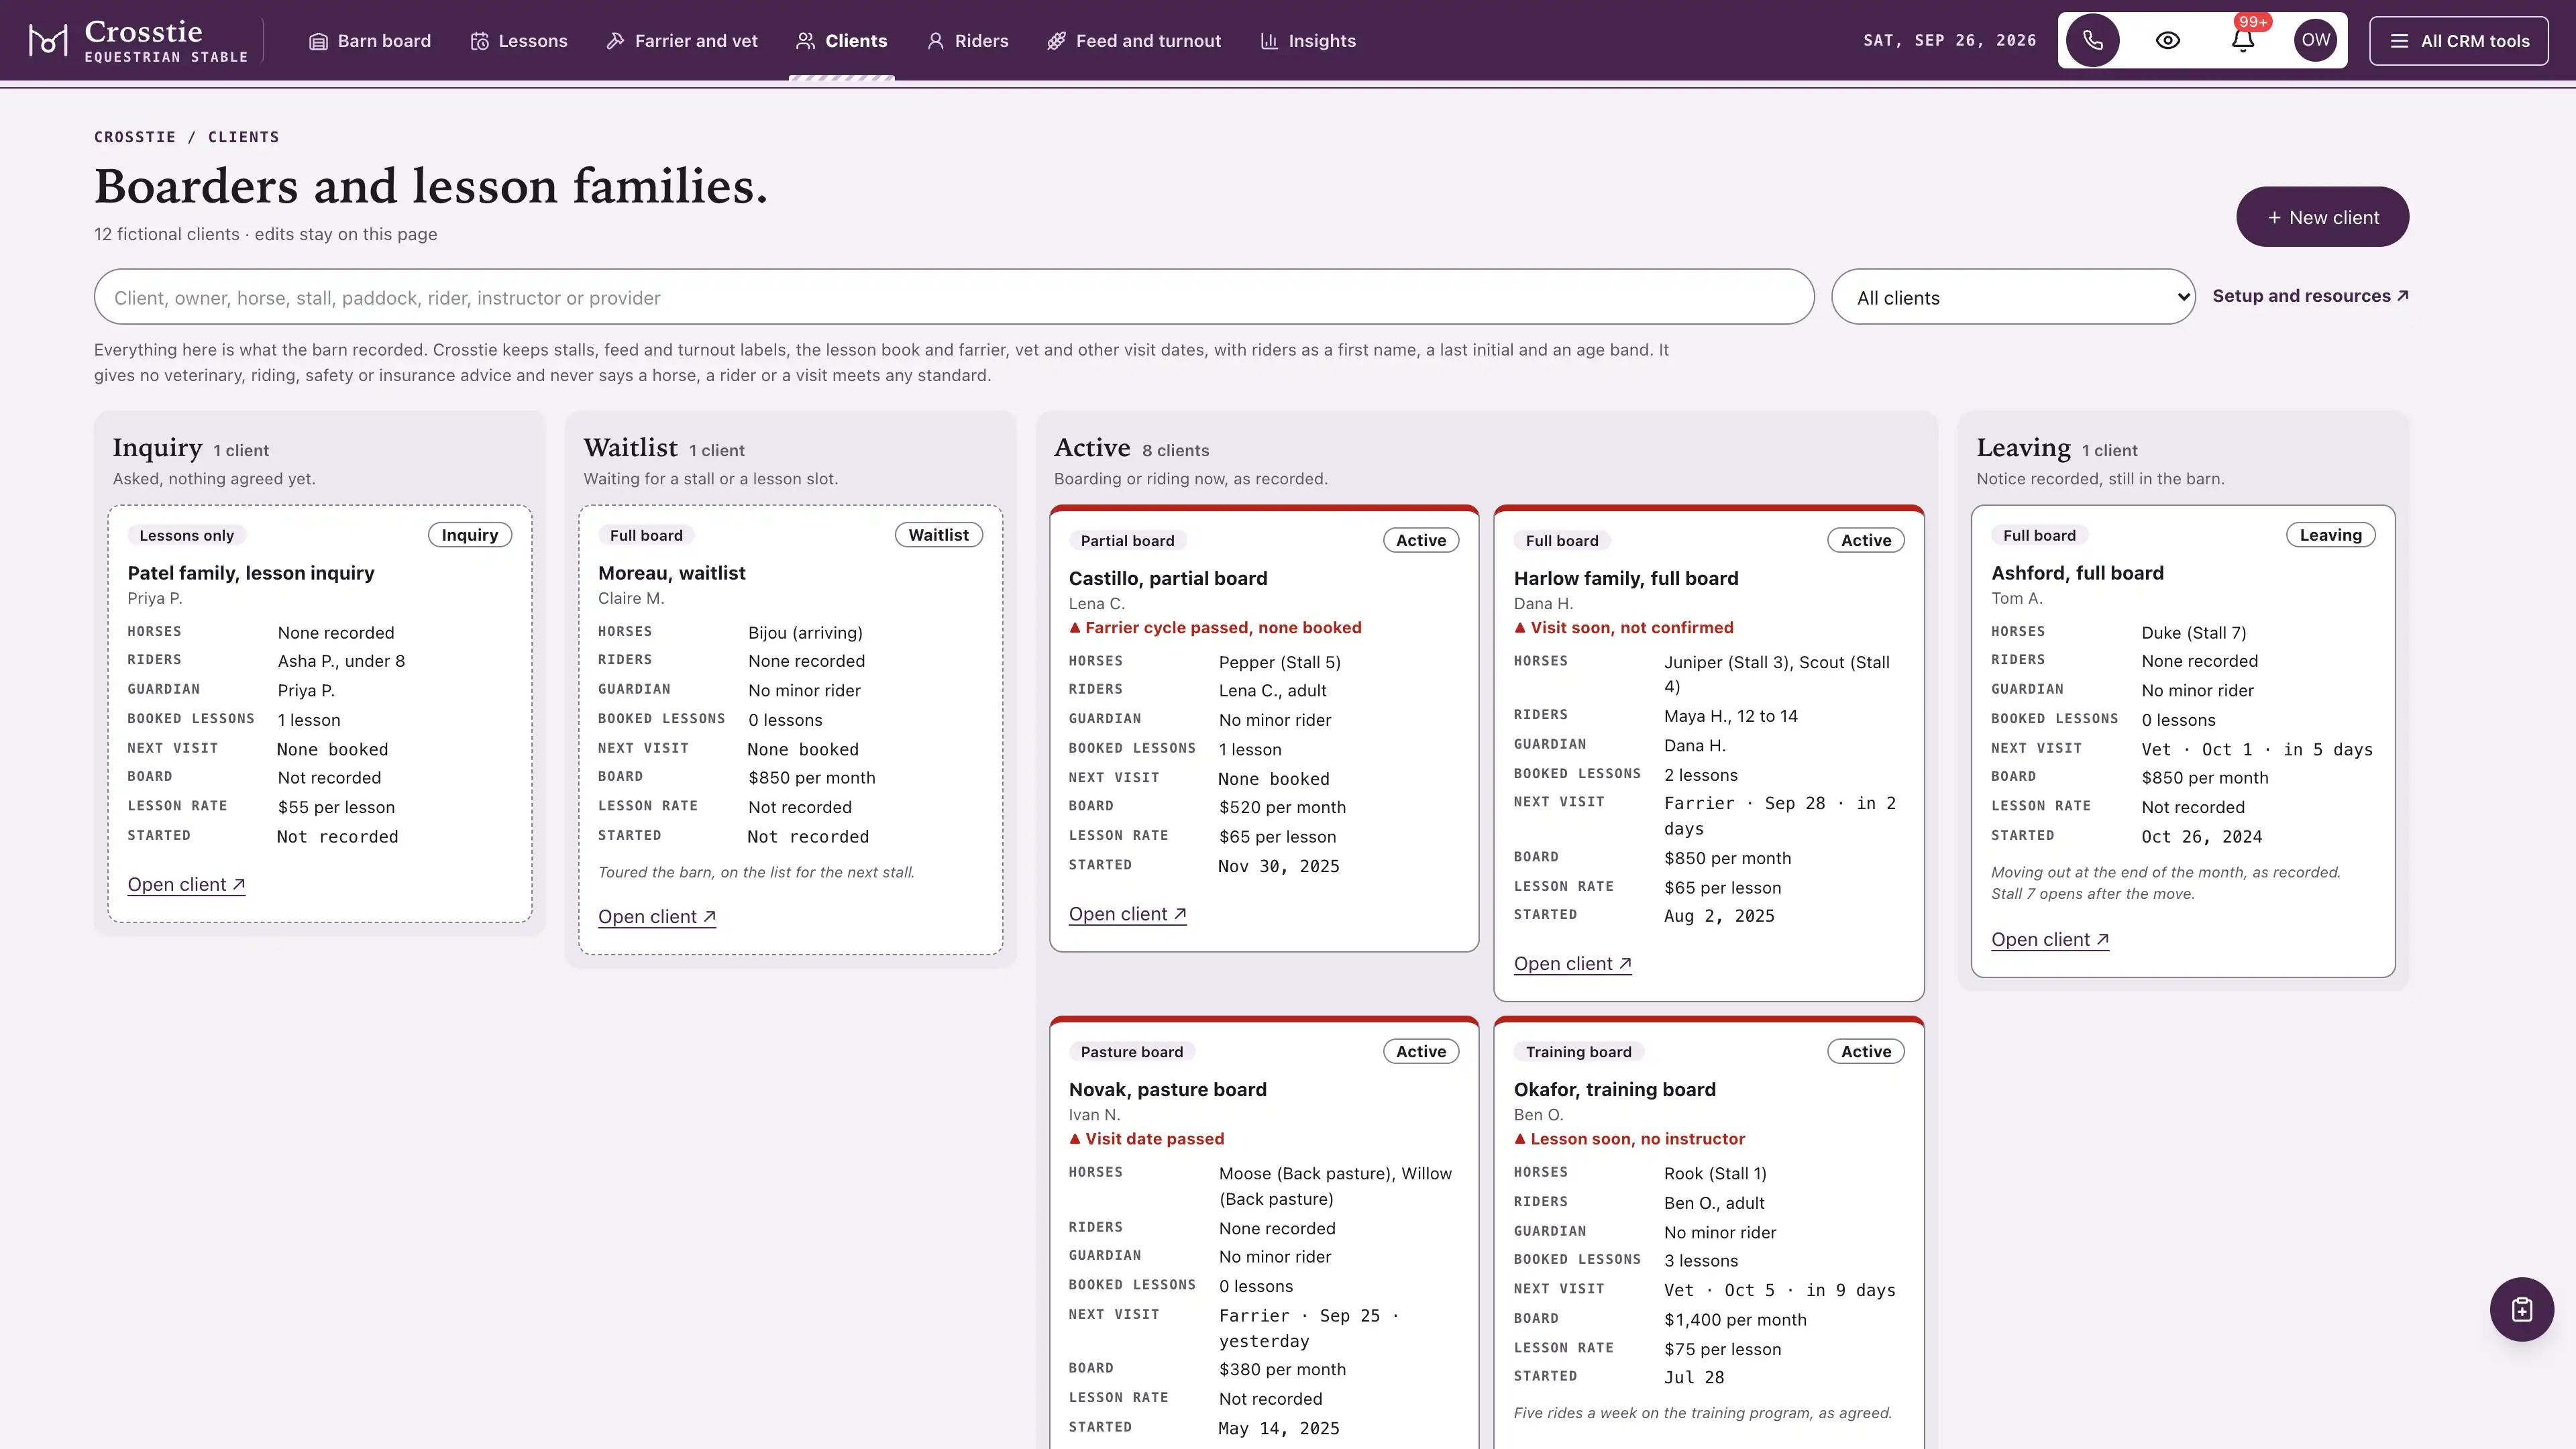This screenshot has height=1449, width=2576.
Task: Click the Lessons calendar icon
Action: click(480, 42)
